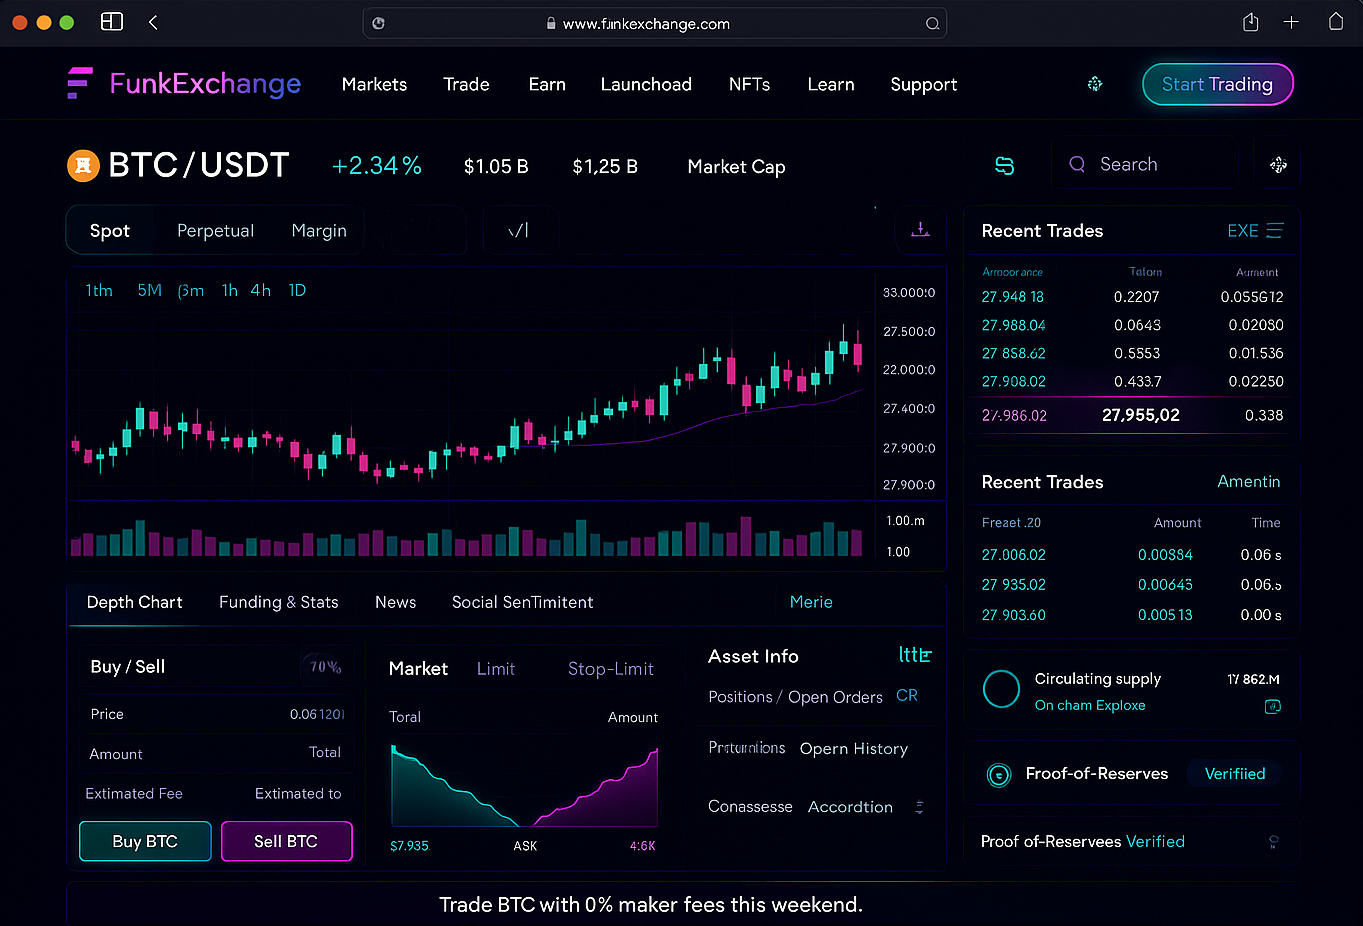Image resolution: width=1363 pixels, height=926 pixels.
Task: Click the list filter icon in Recent Trades
Action: point(1274,231)
